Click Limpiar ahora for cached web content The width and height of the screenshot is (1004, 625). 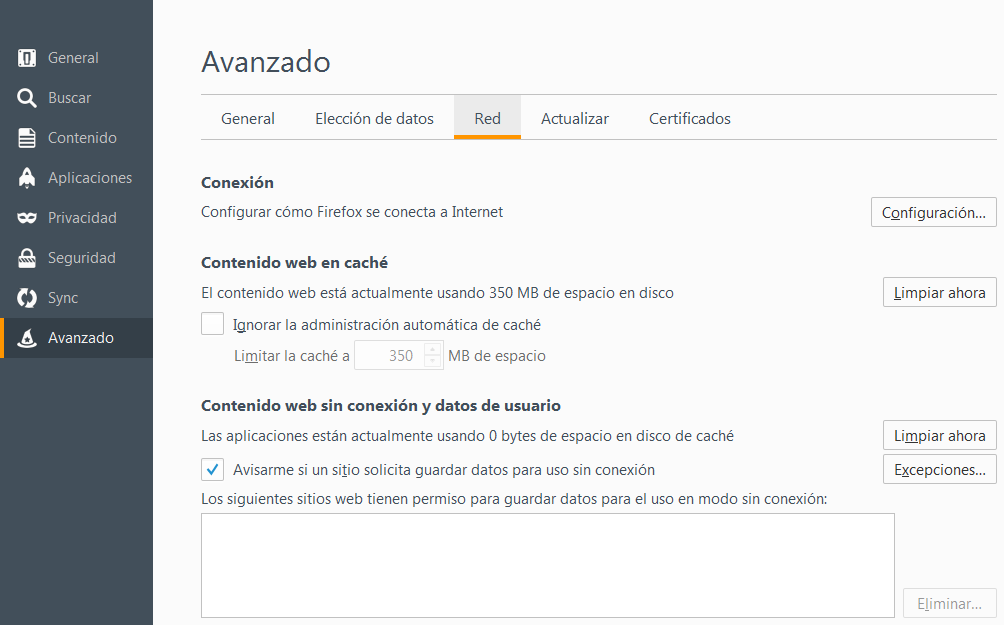click(x=939, y=292)
